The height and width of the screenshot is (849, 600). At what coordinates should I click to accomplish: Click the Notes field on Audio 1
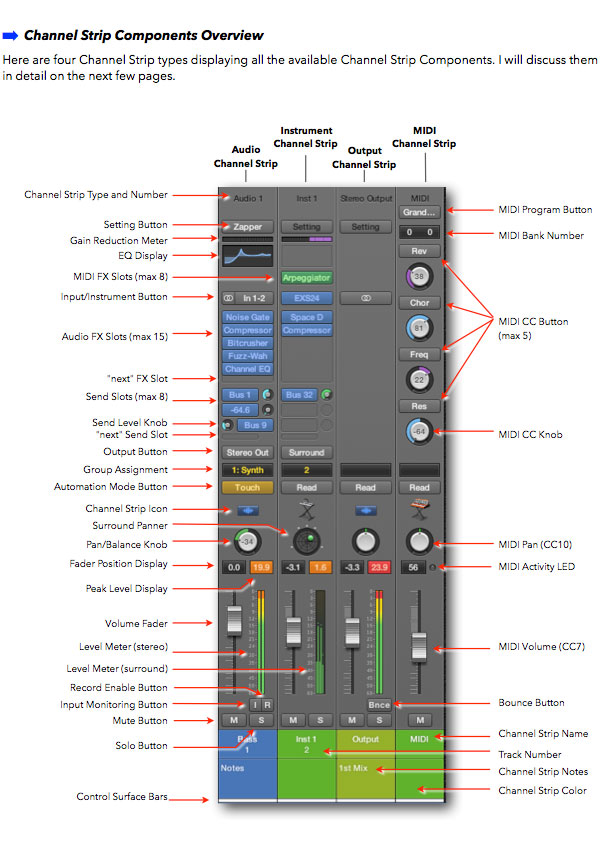tap(247, 779)
